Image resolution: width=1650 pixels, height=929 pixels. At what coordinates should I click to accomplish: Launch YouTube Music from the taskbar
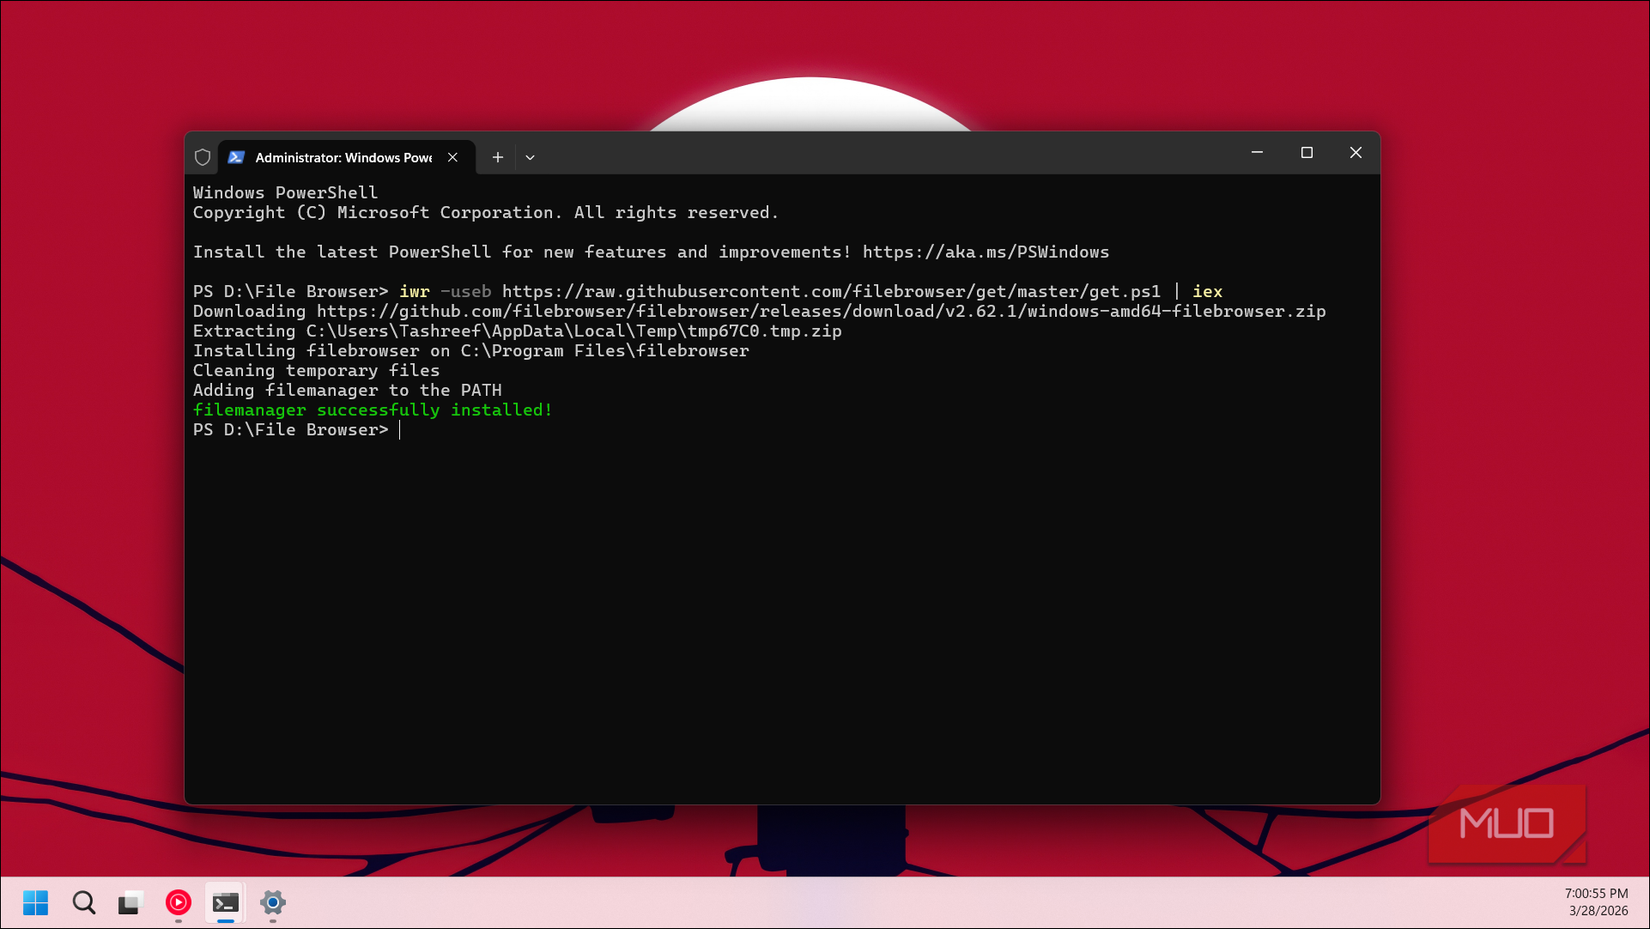[178, 902]
